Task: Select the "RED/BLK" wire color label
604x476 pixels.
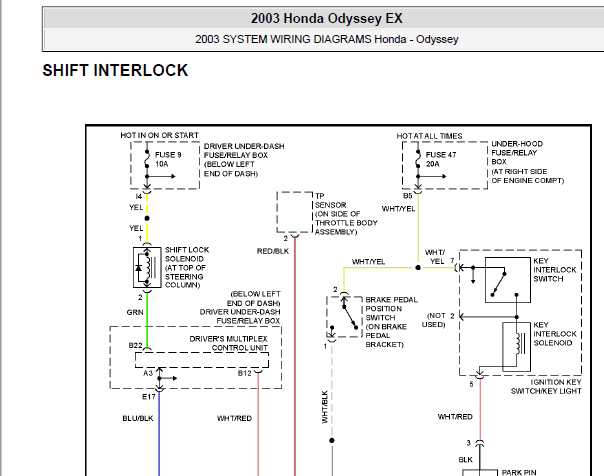Action: (273, 251)
